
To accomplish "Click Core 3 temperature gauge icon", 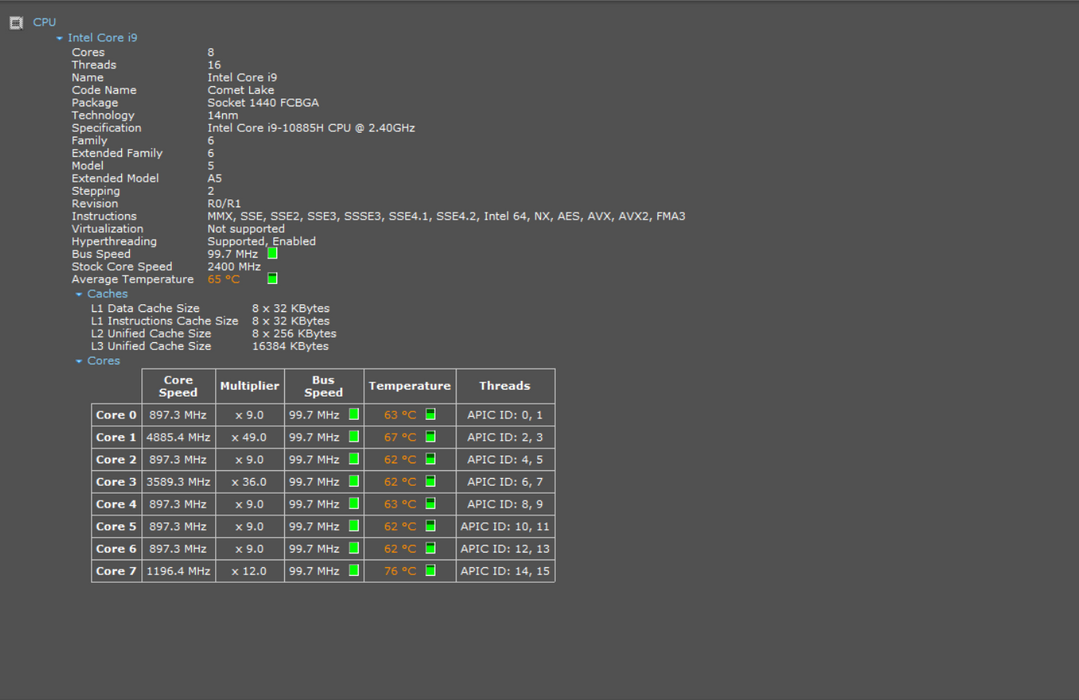I will (431, 481).
